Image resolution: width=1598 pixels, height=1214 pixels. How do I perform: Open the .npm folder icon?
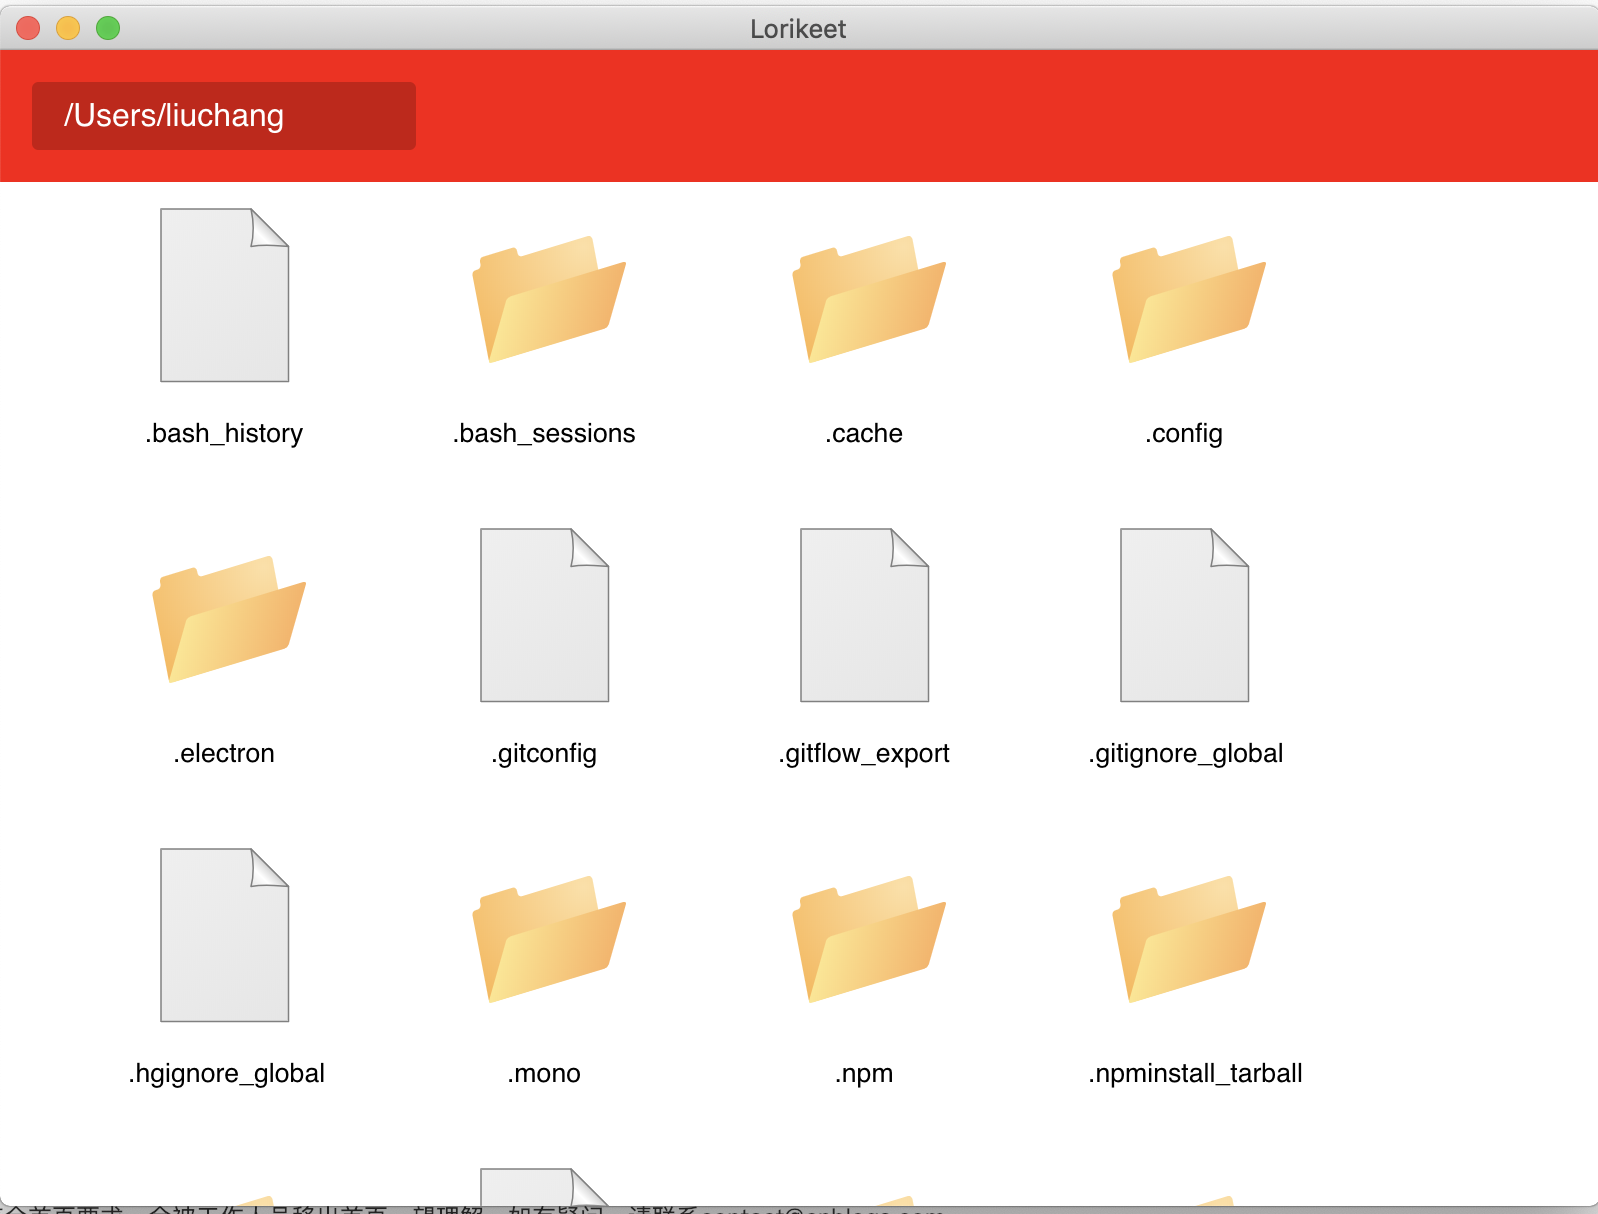coord(869,939)
